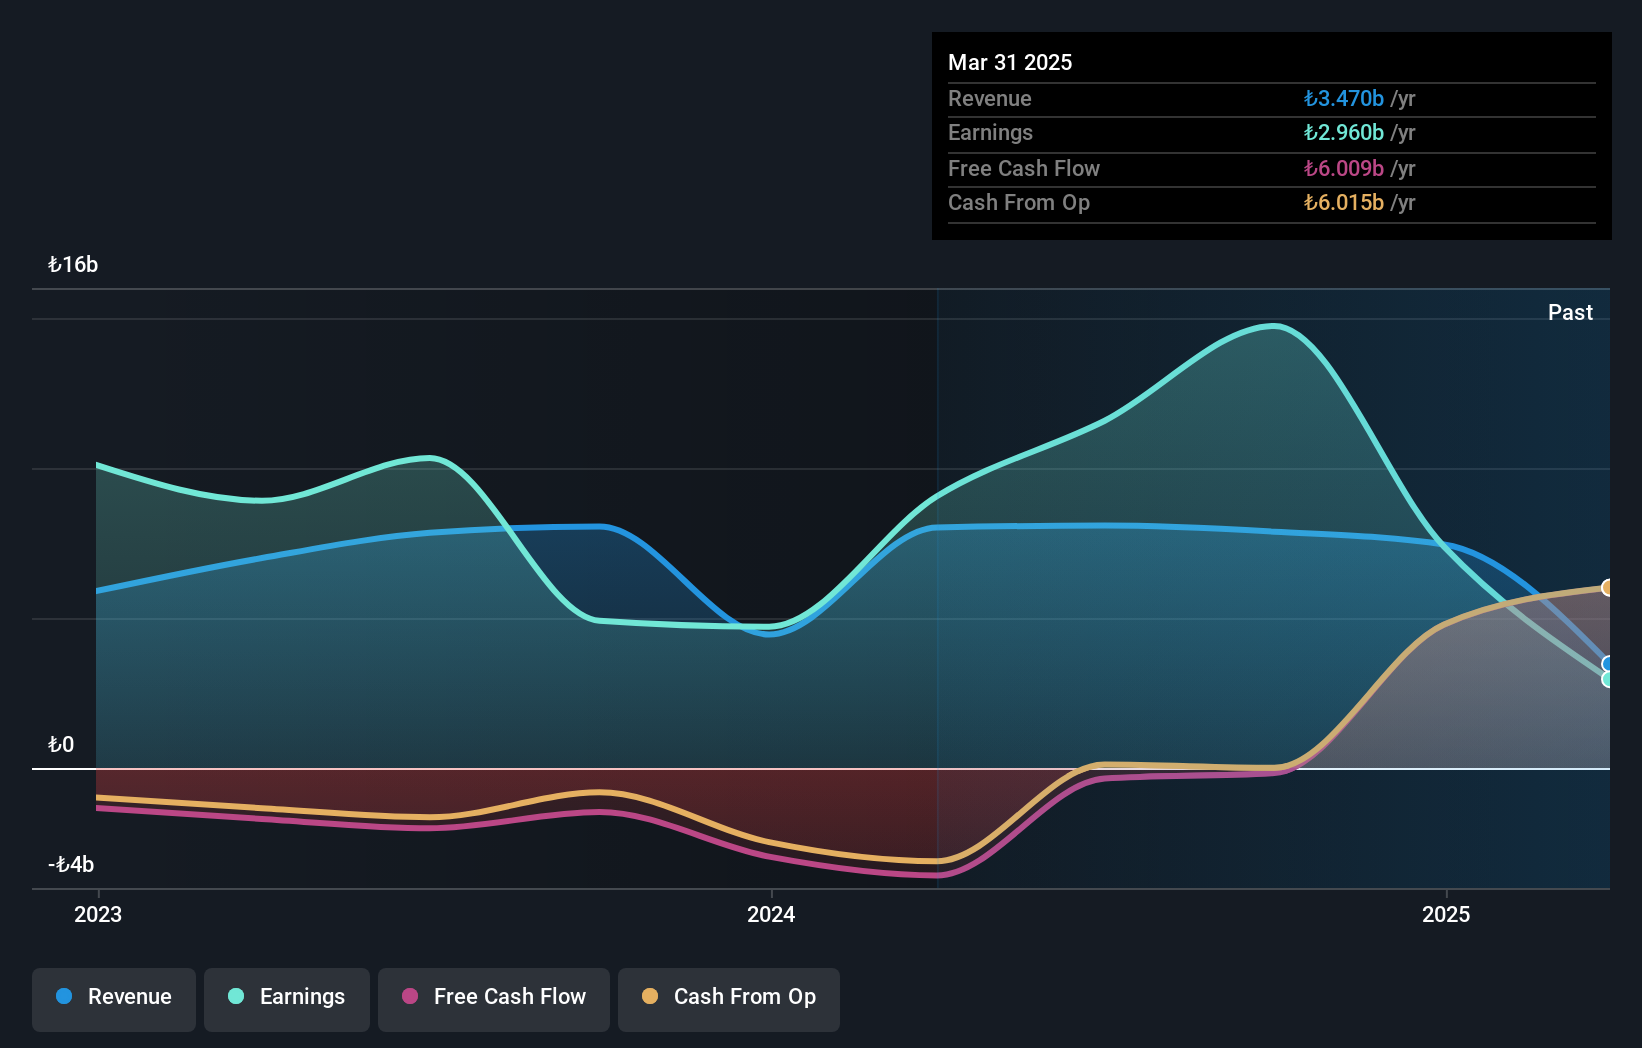Toggle the Cash From Op legend button

click(x=729, y=999)
